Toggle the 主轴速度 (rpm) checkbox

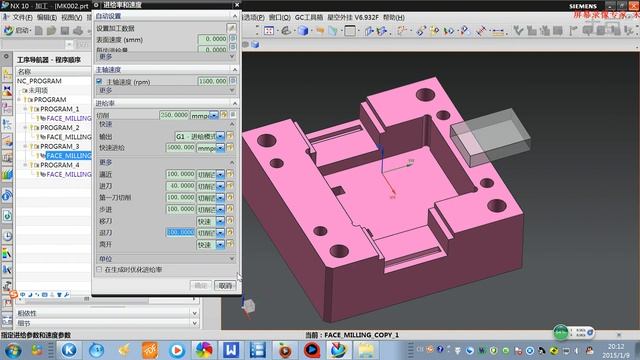tap(99, 81)
